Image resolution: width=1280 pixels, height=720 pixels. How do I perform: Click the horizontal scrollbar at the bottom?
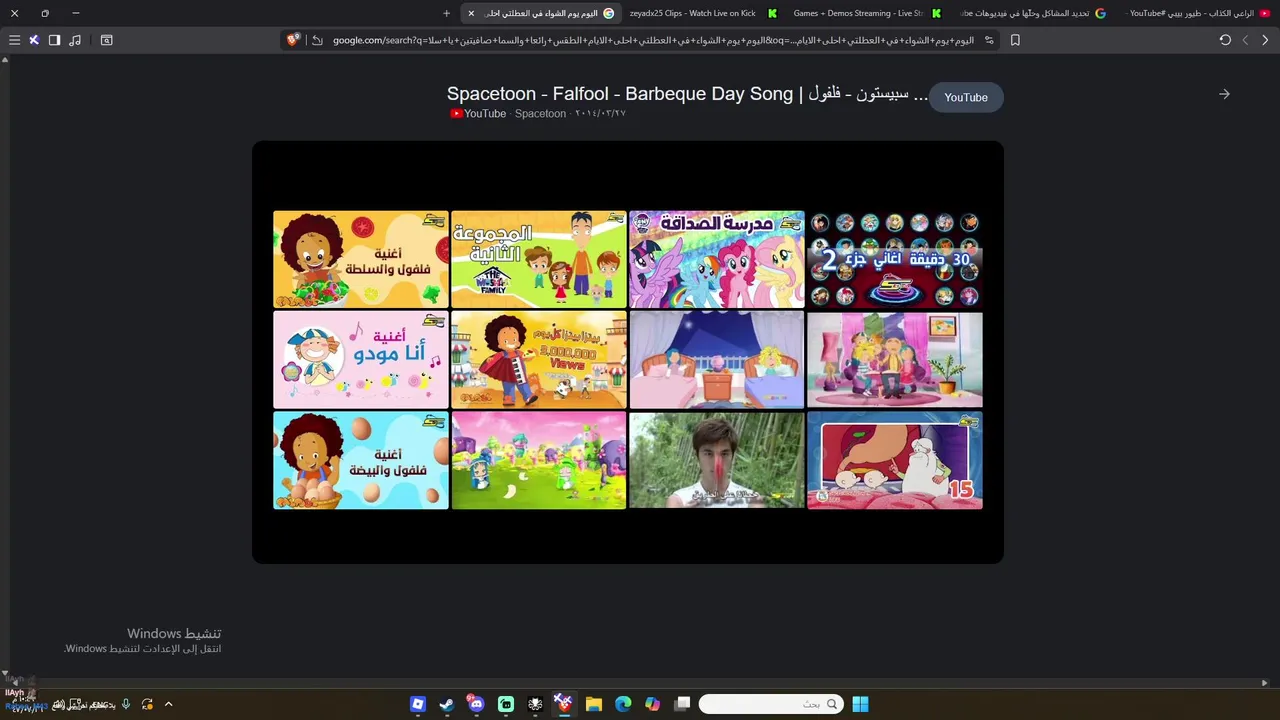pyautogui.click(x=640, y=683)
